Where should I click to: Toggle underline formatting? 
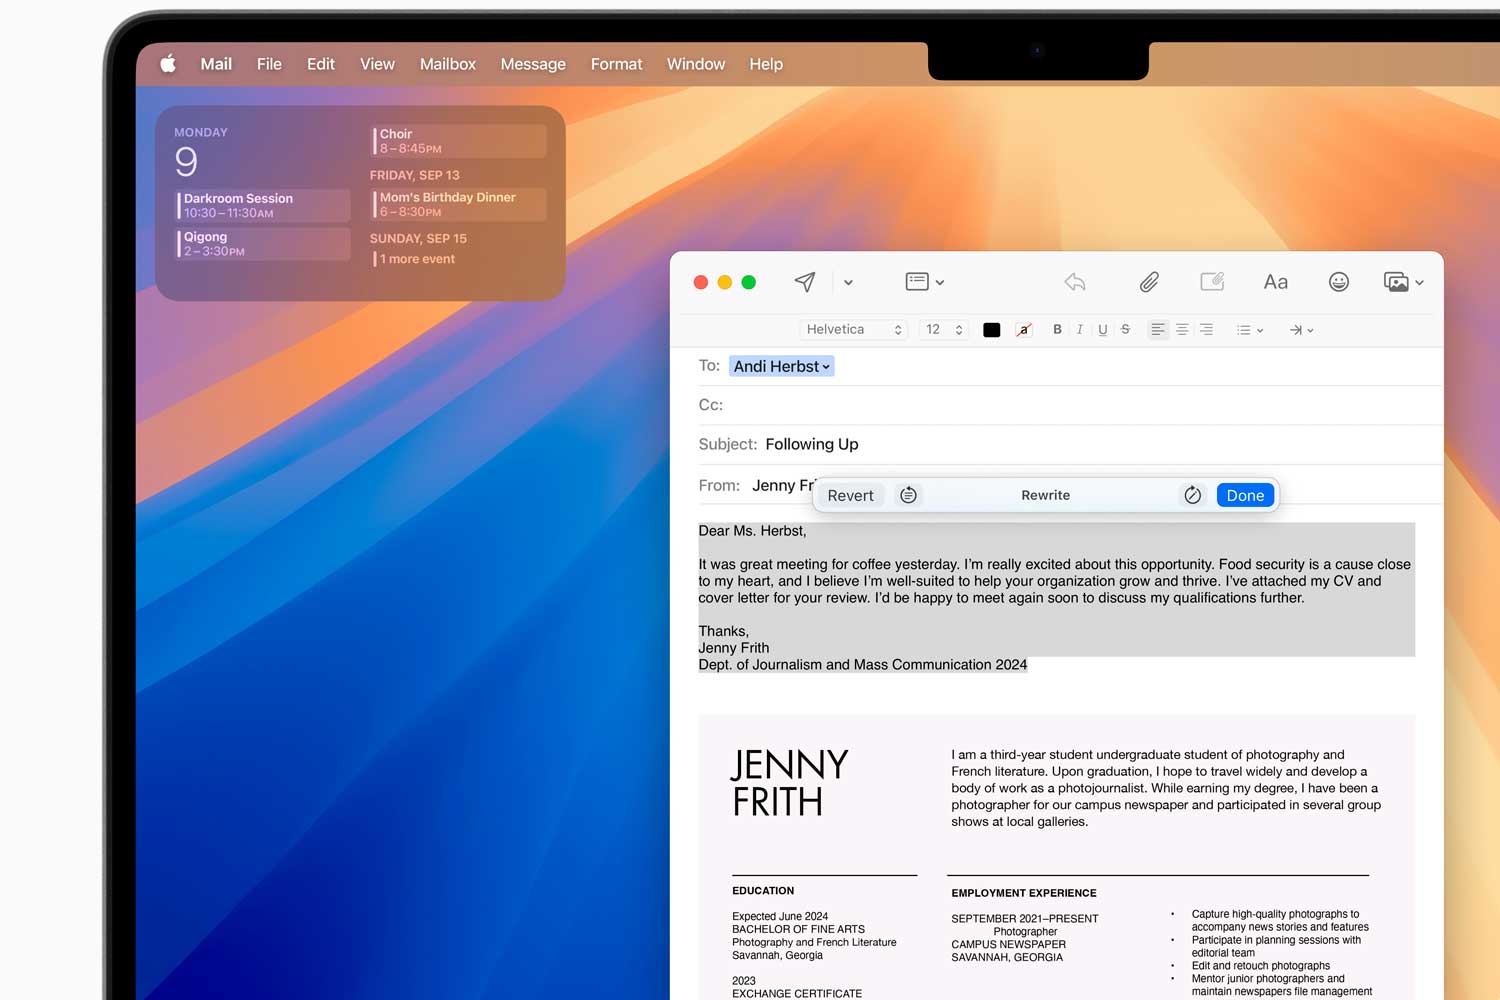point(1102,329)
